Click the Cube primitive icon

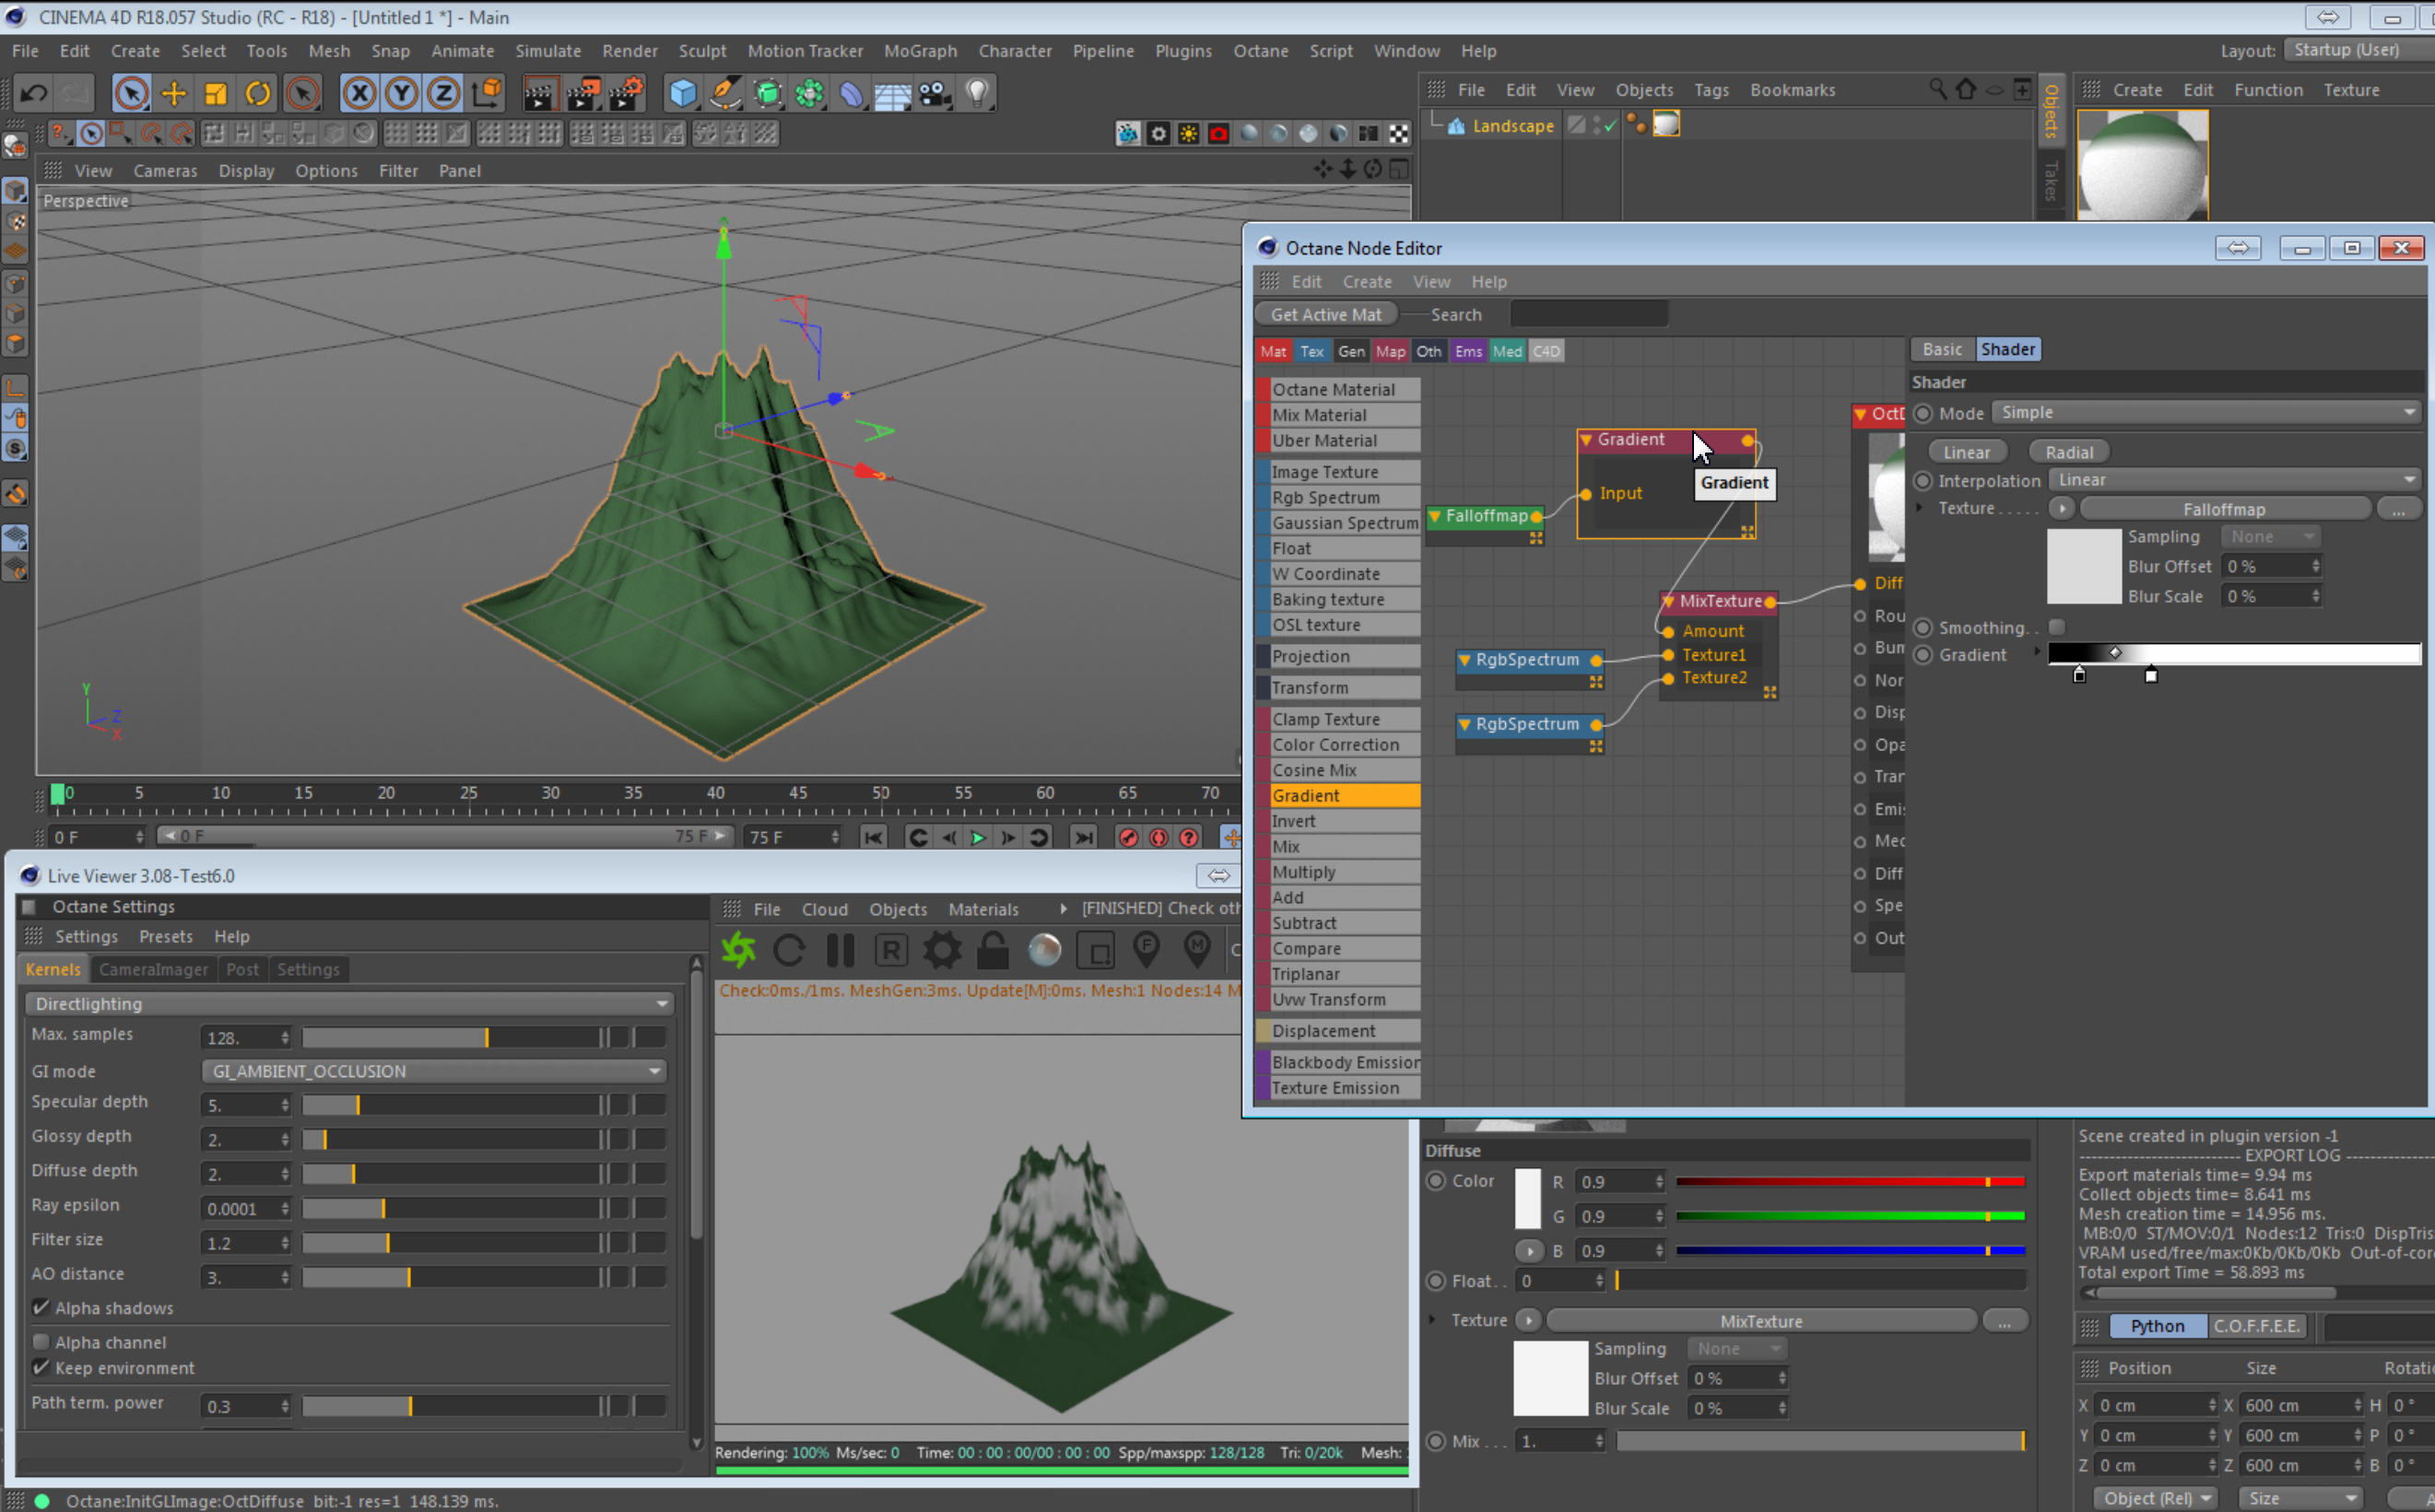pyautogui.click(x=683, y=93)
